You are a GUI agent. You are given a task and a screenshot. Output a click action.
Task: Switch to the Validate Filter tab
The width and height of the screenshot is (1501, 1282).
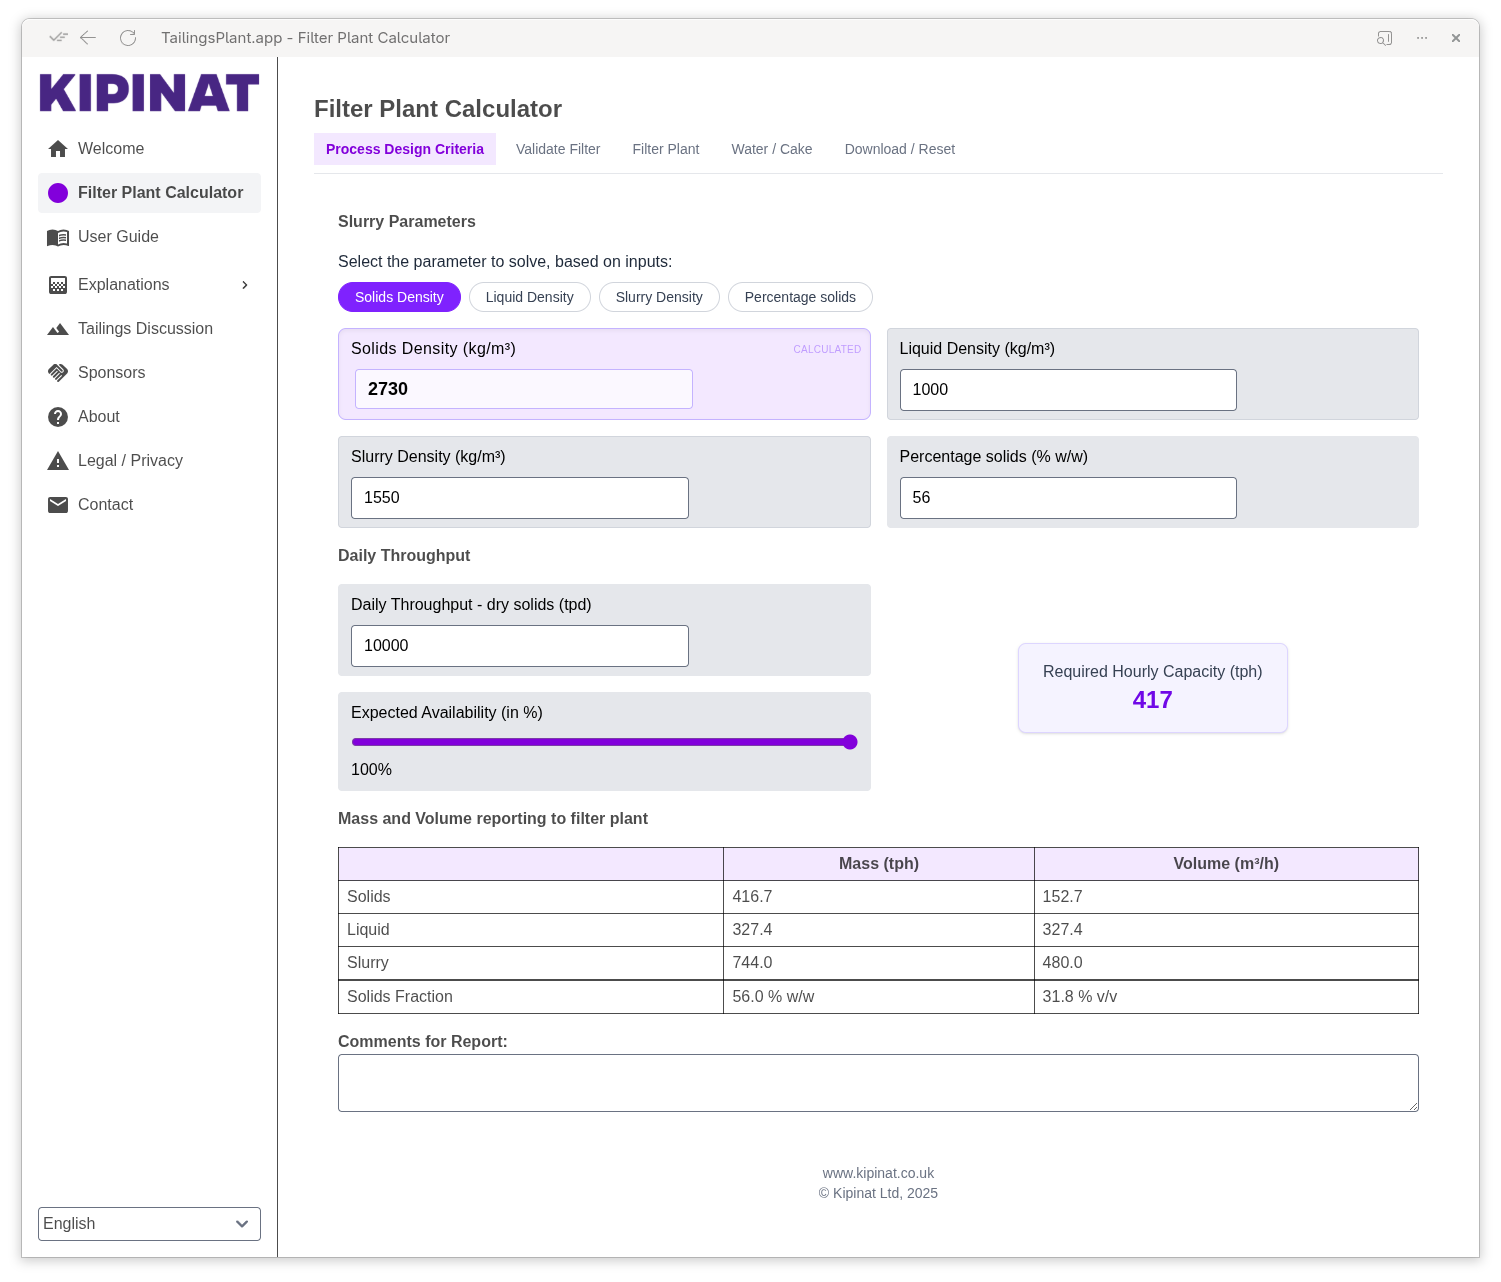click(558, 149)
